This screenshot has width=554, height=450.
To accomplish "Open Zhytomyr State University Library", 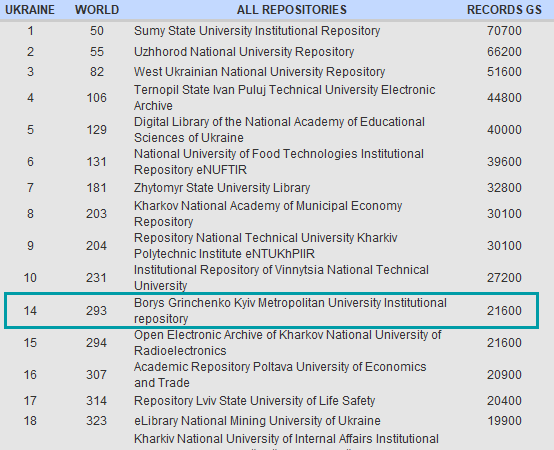I will point(222,188).
